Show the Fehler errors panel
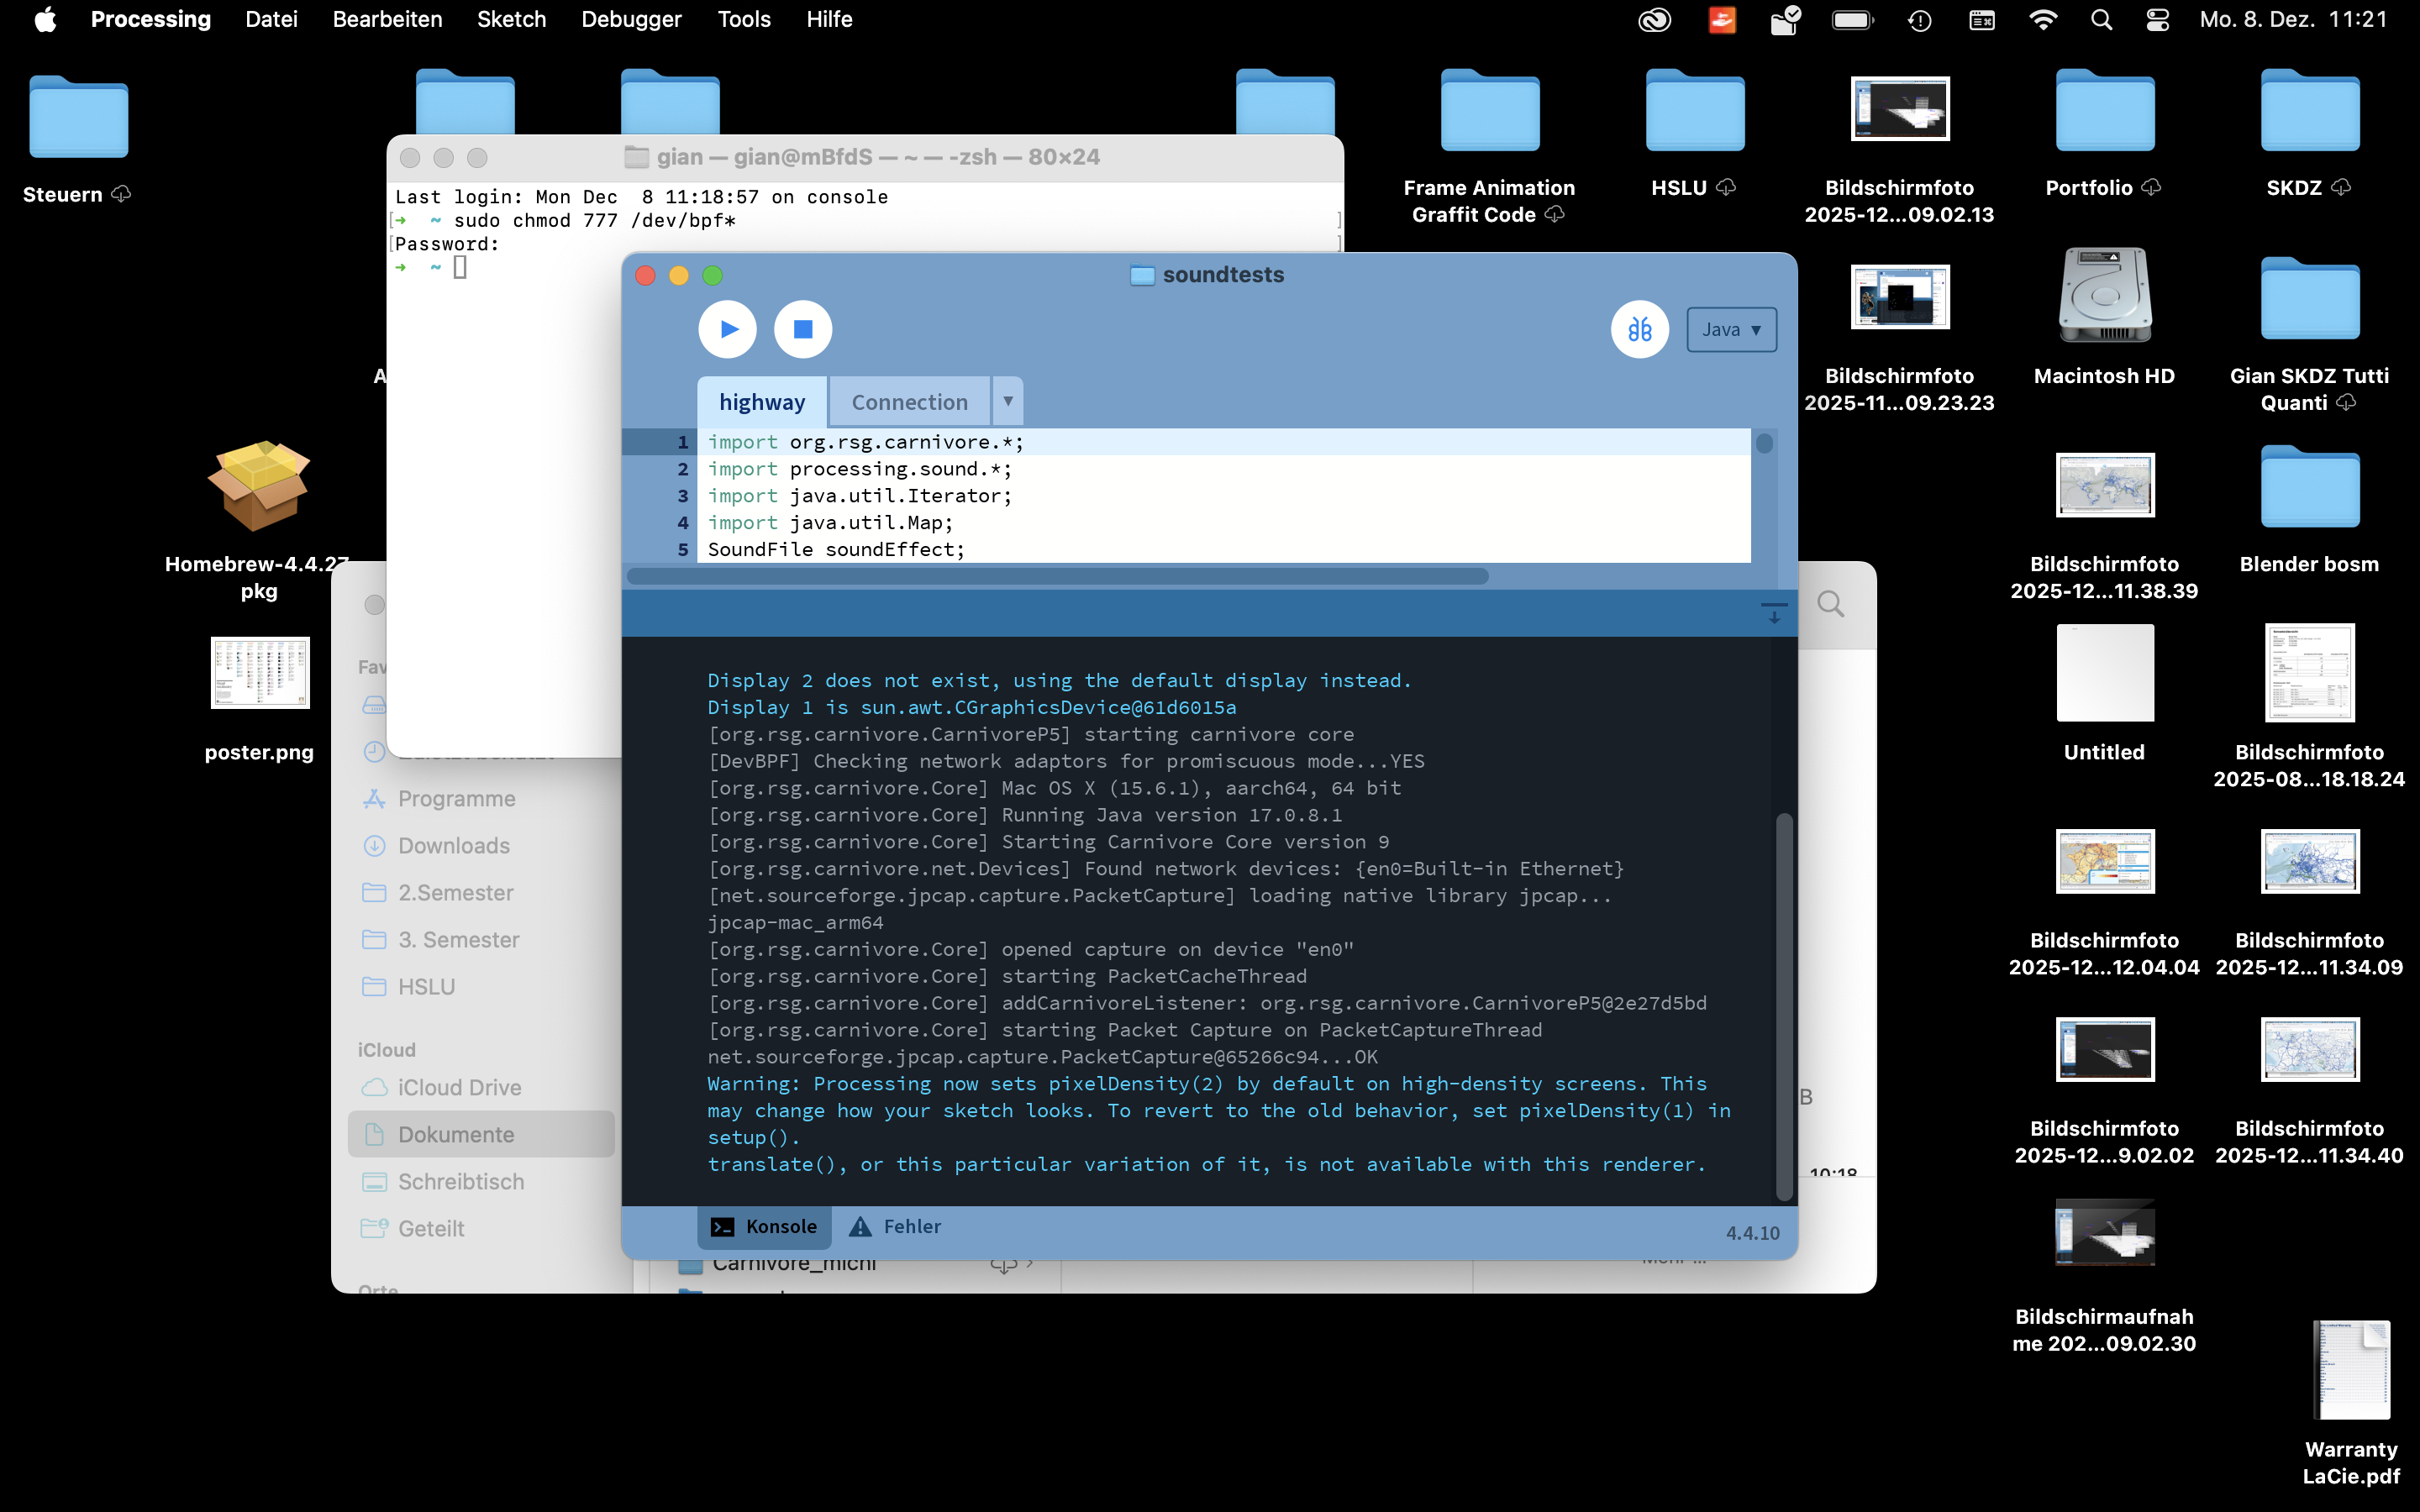Viewport: 2420px width, 1512px height. tap(896, 1226)
